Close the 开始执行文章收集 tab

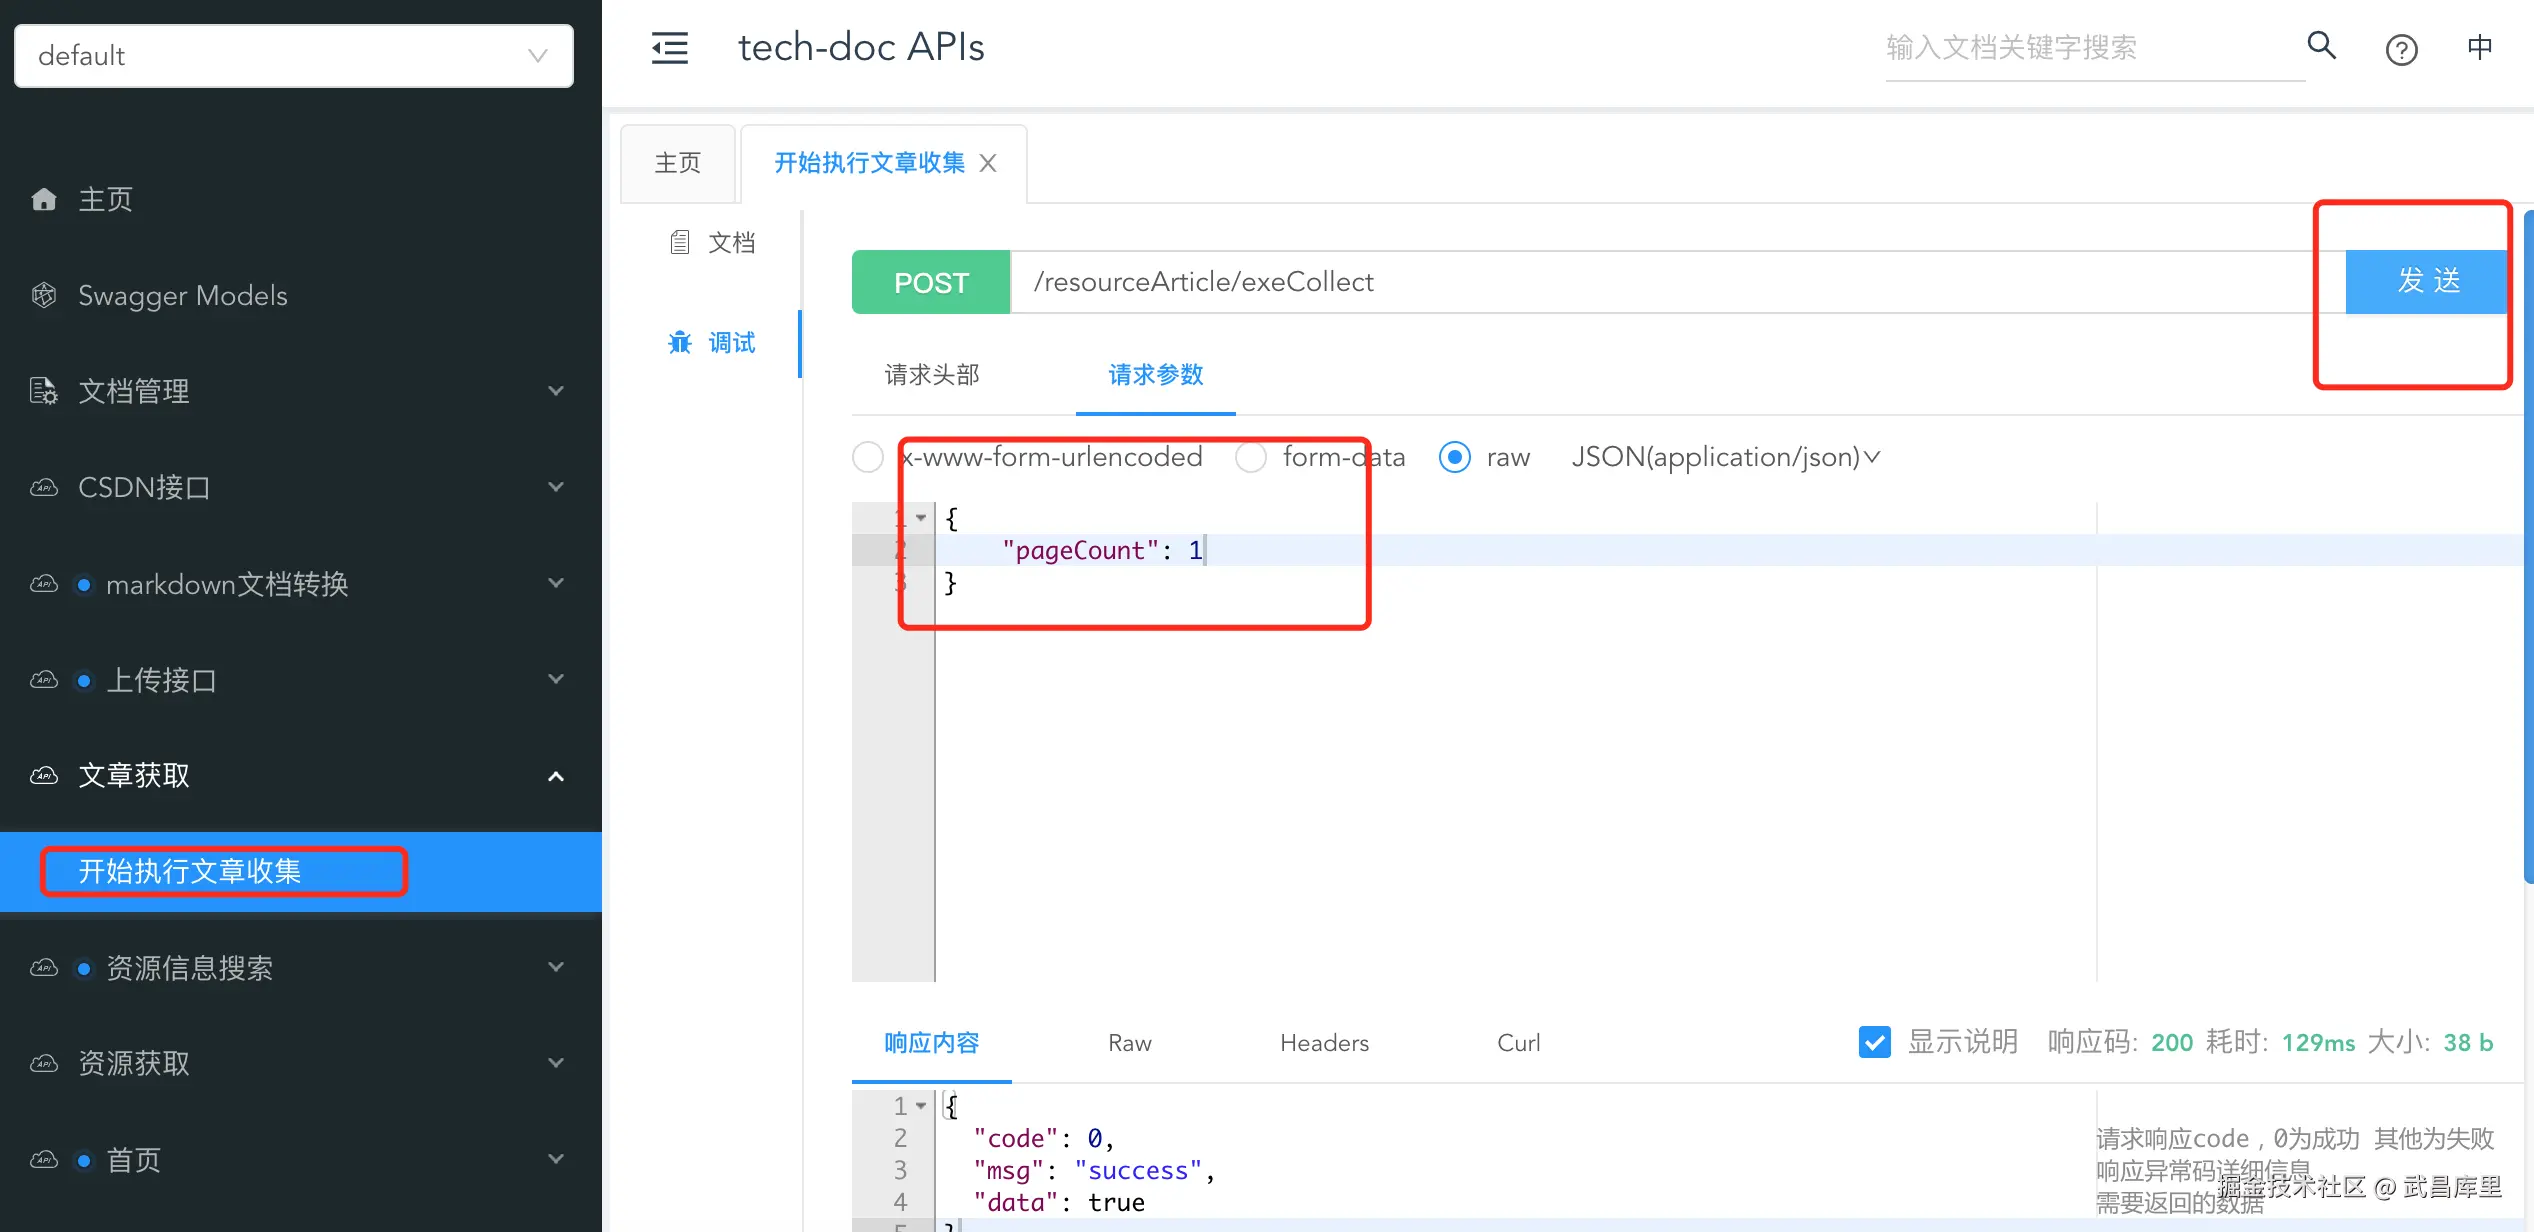pyautogui.click(x=988, y=163)
